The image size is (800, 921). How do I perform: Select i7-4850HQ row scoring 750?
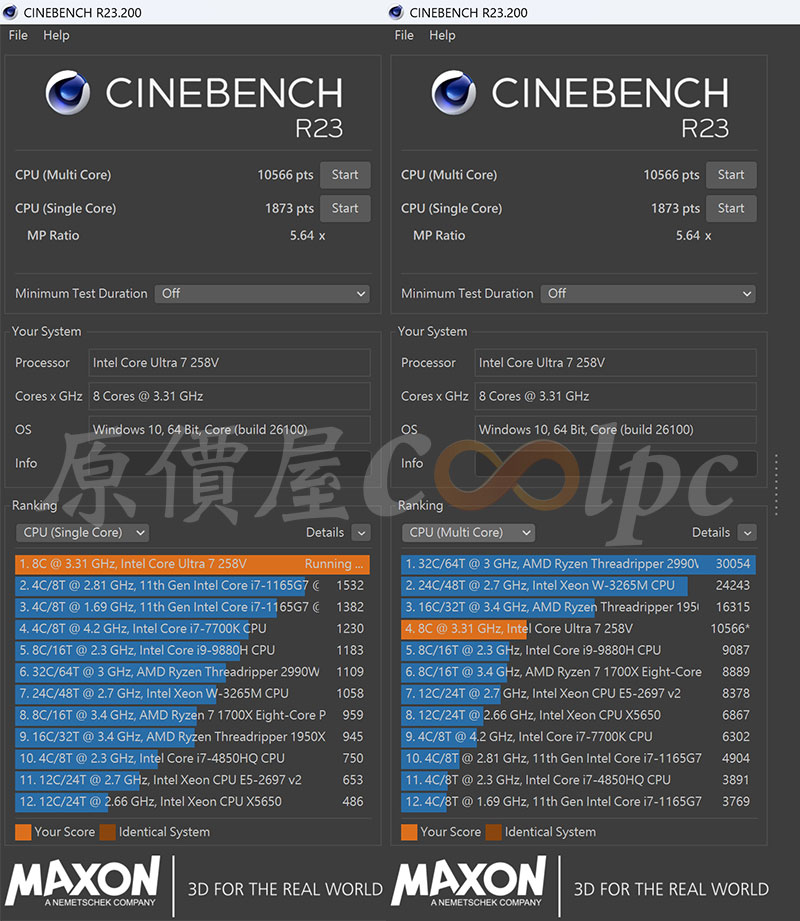click(193, 759)
